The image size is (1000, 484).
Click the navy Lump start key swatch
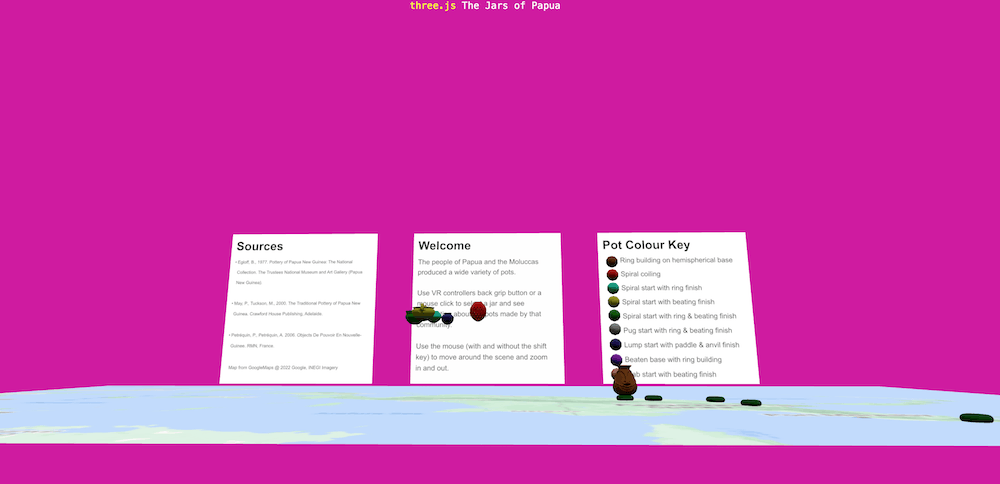coord(615,344)
